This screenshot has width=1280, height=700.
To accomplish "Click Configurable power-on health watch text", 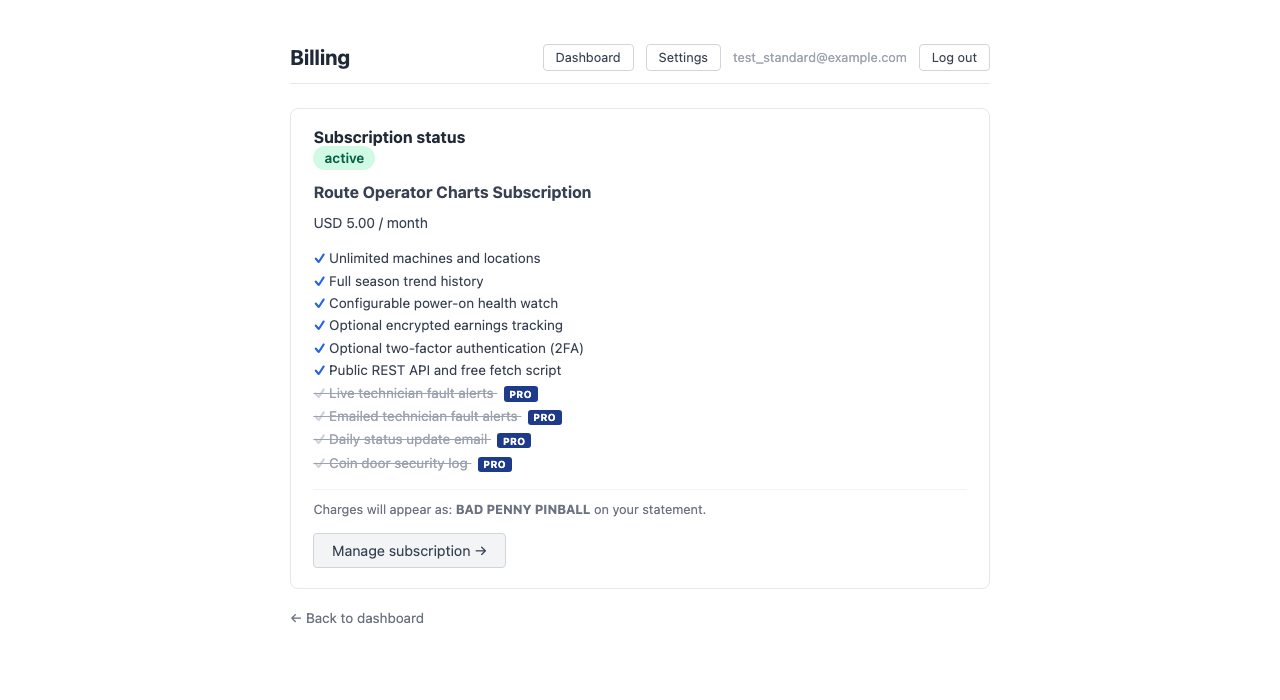I will [x=444, y=303].
